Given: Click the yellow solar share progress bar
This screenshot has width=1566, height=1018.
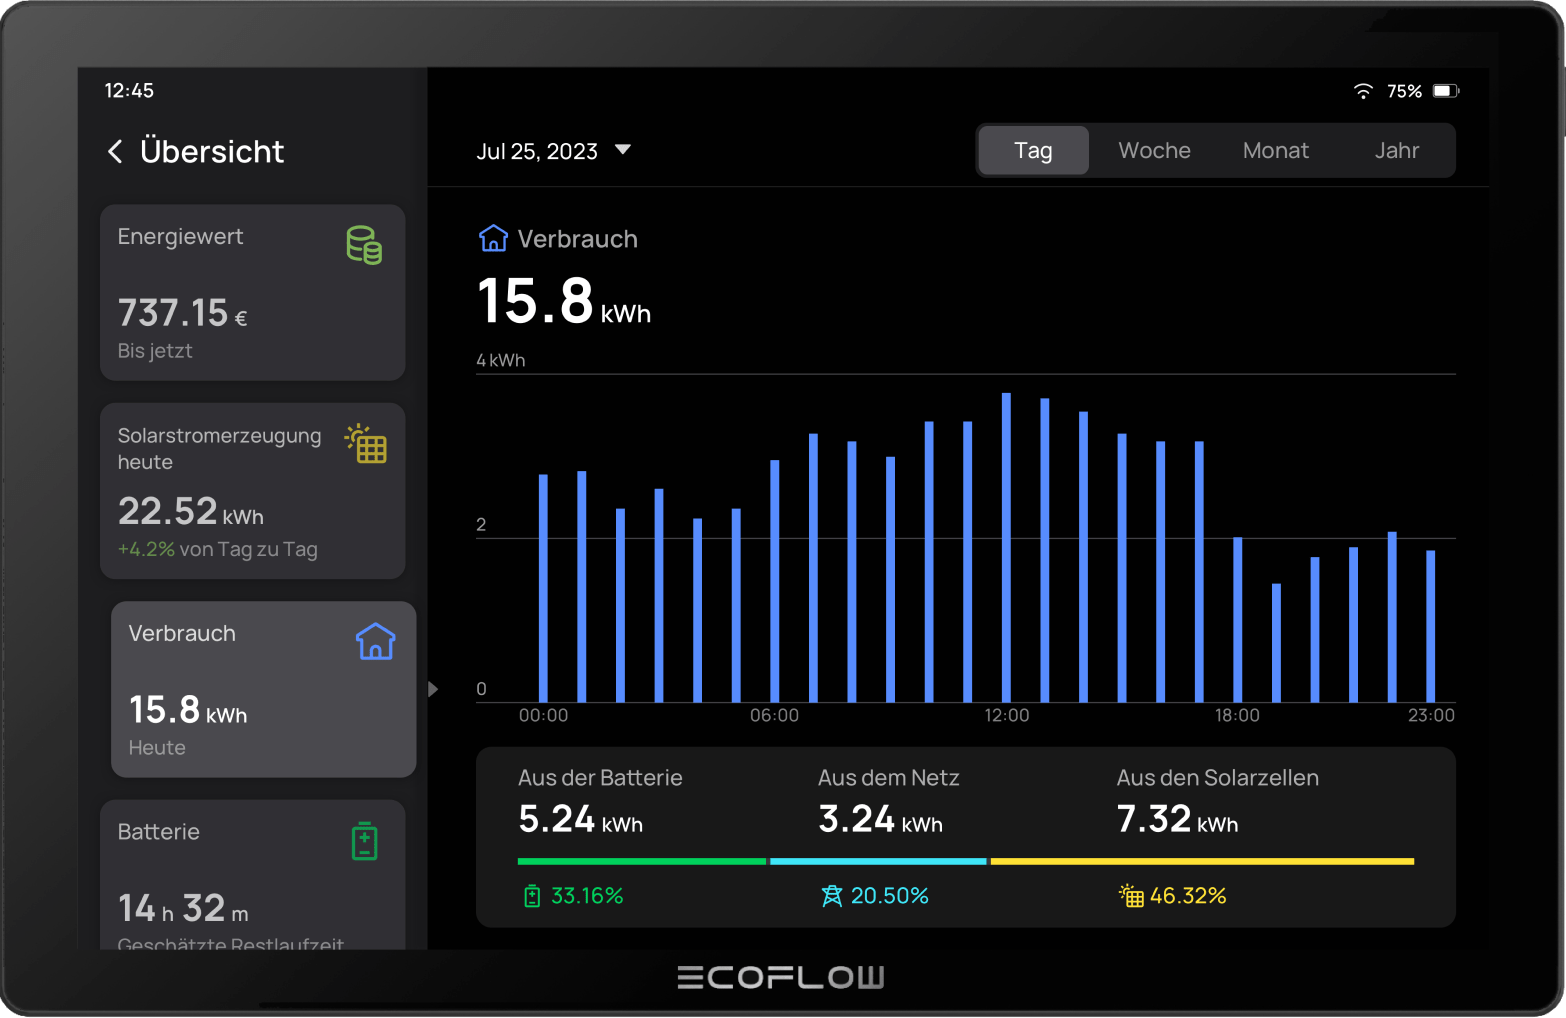Looking at the screenshot, I should (x=1202, y=861).
